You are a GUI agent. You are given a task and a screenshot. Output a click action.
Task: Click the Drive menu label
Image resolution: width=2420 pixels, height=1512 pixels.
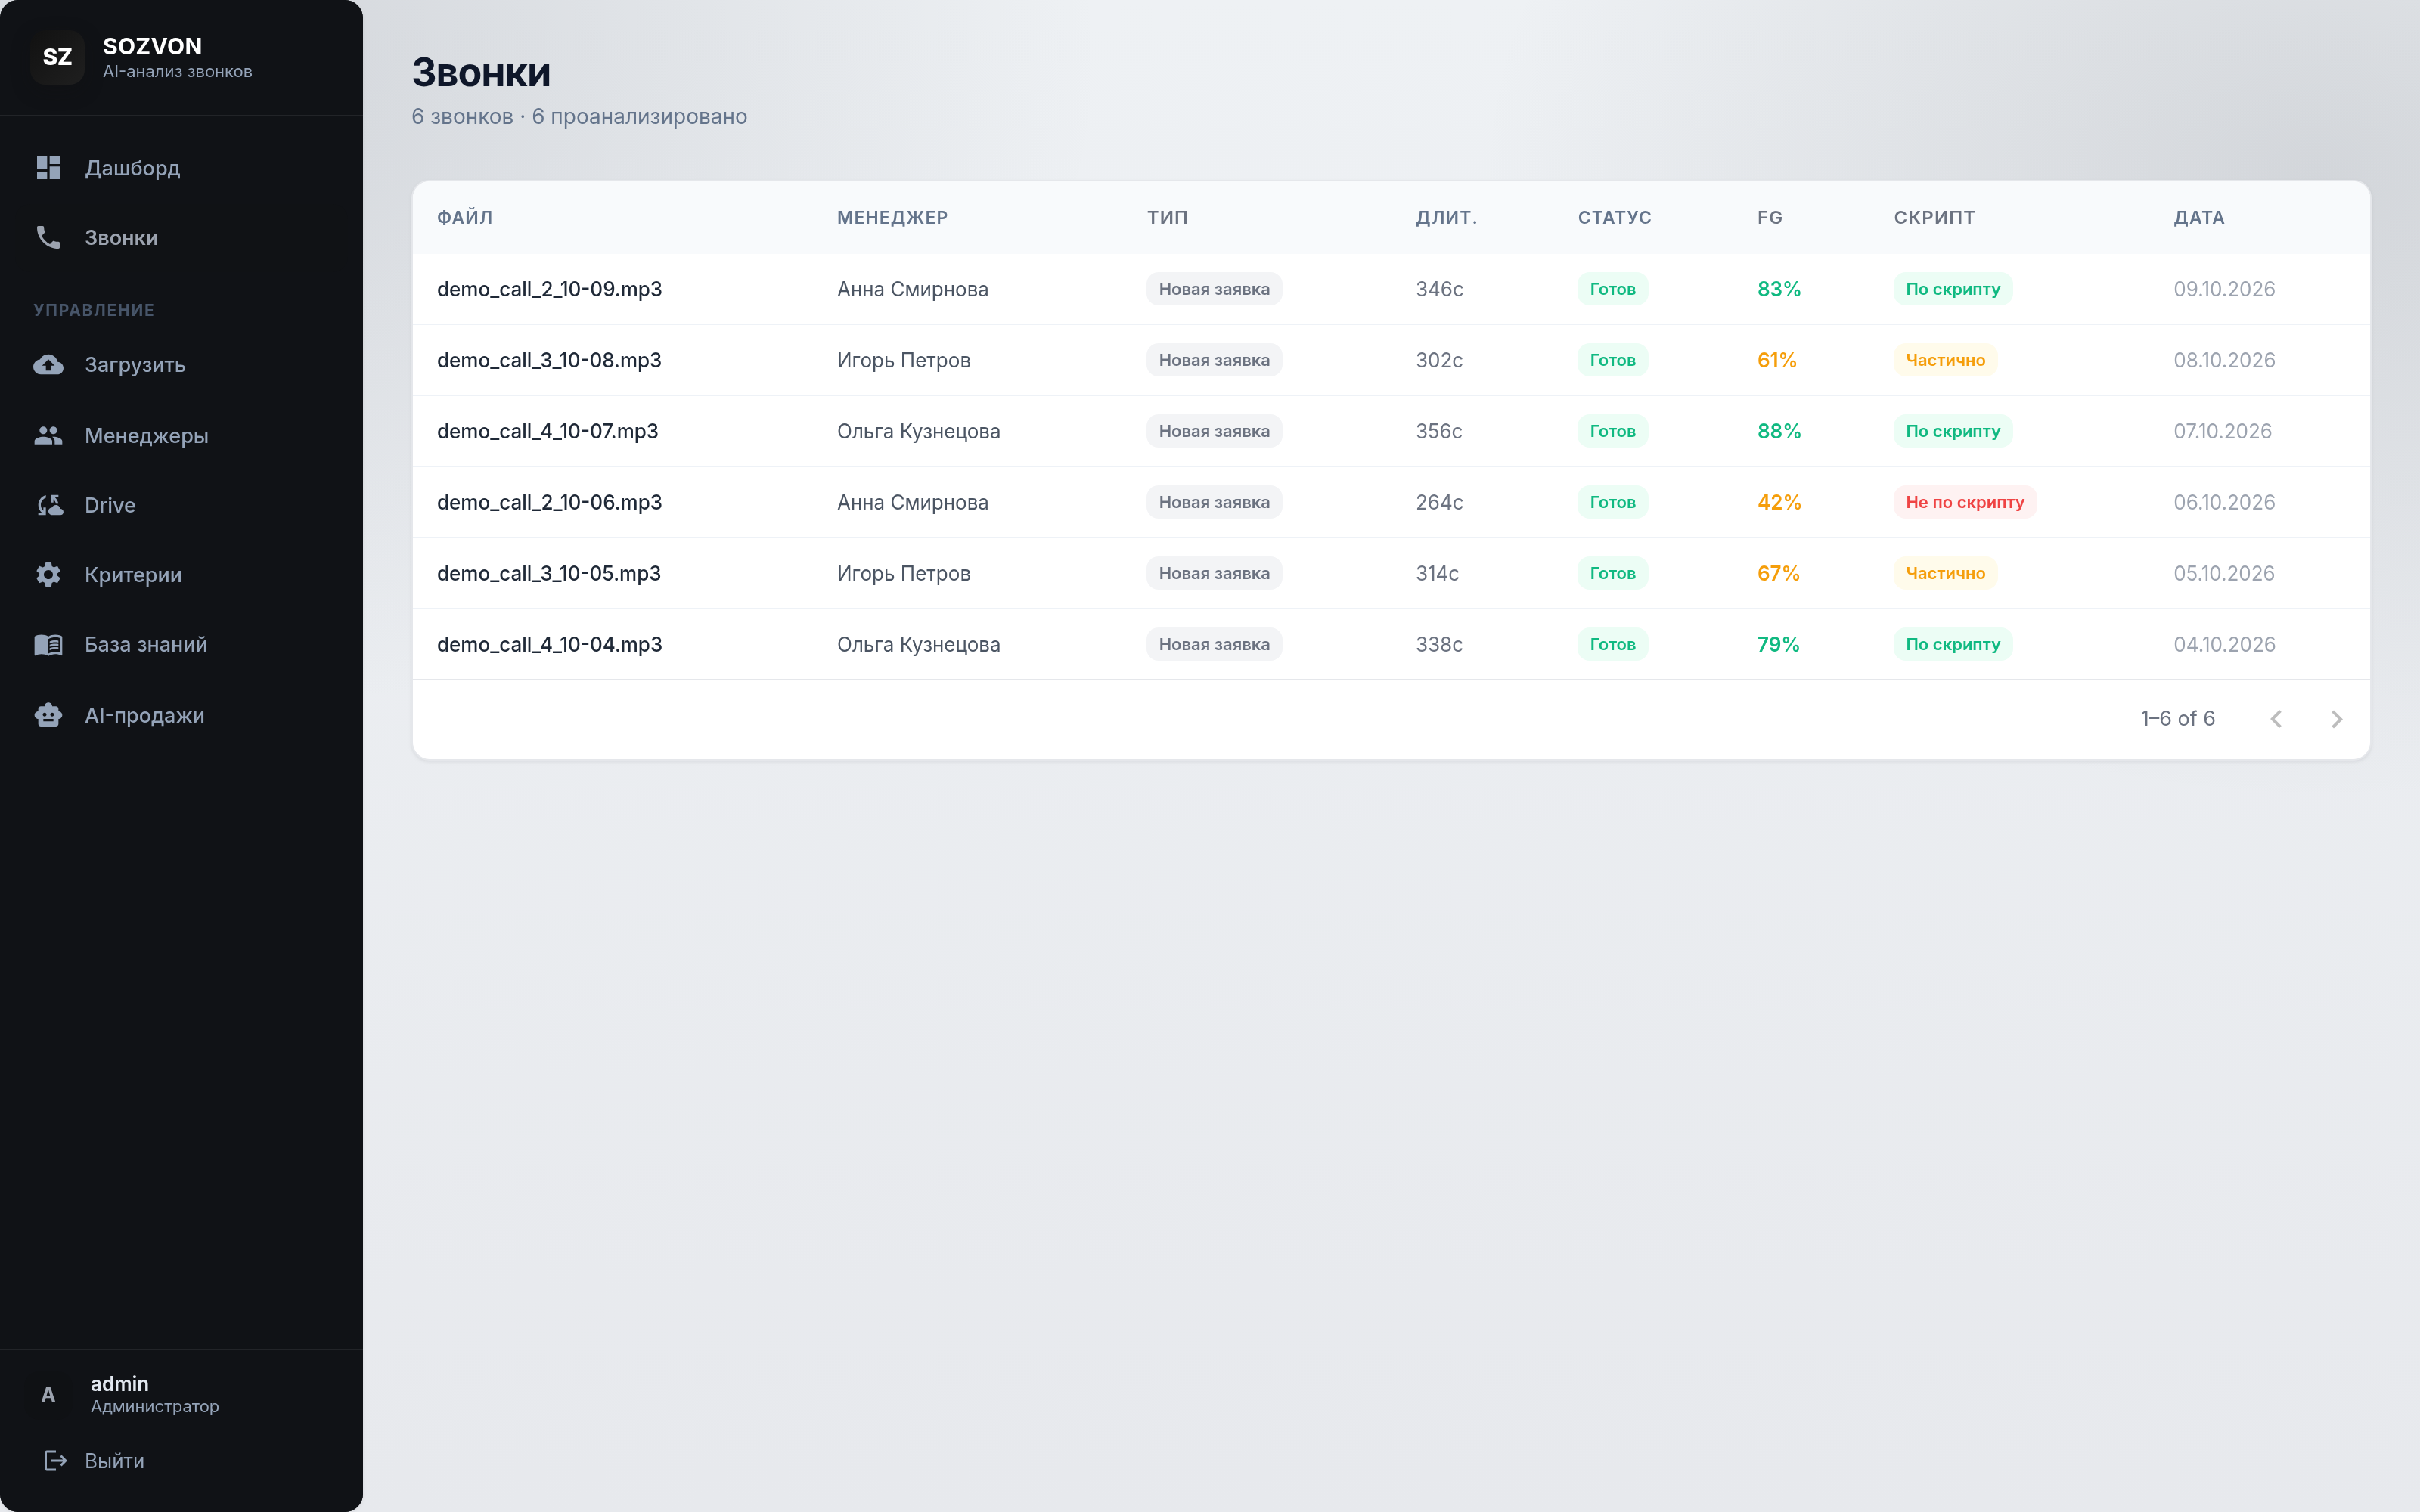click(x=110, y=505)
